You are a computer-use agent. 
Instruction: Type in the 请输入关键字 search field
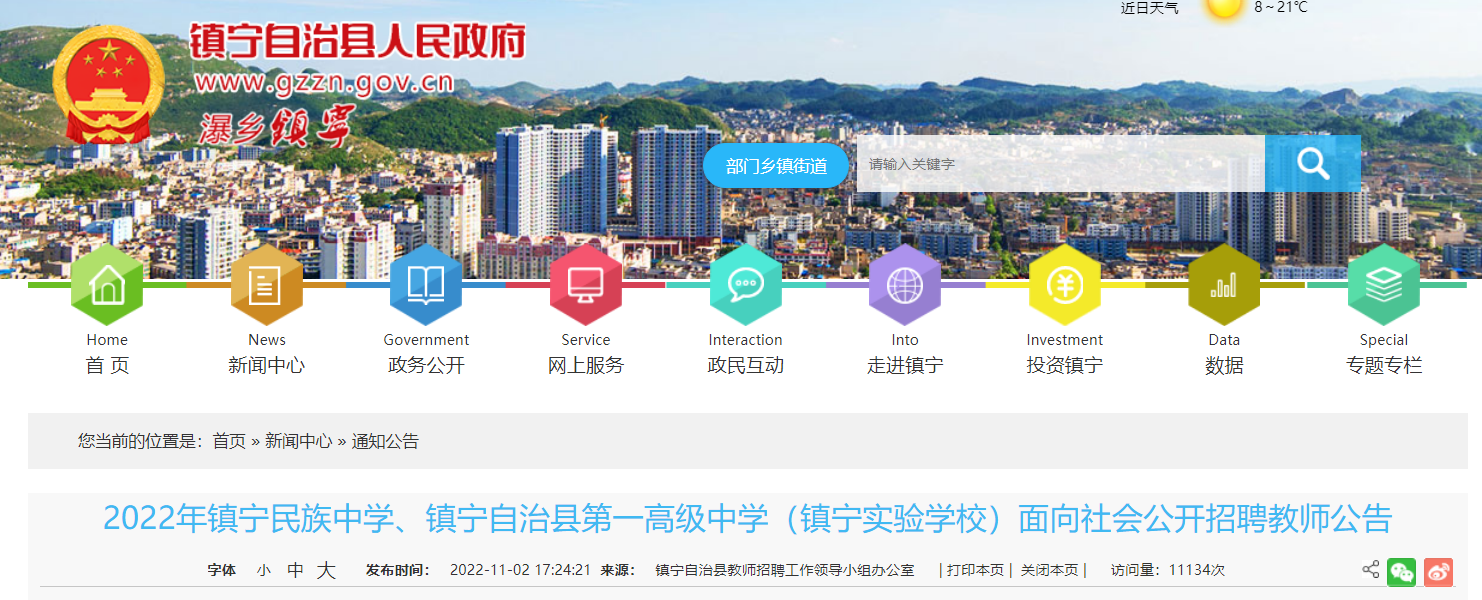pos(1060,164)
